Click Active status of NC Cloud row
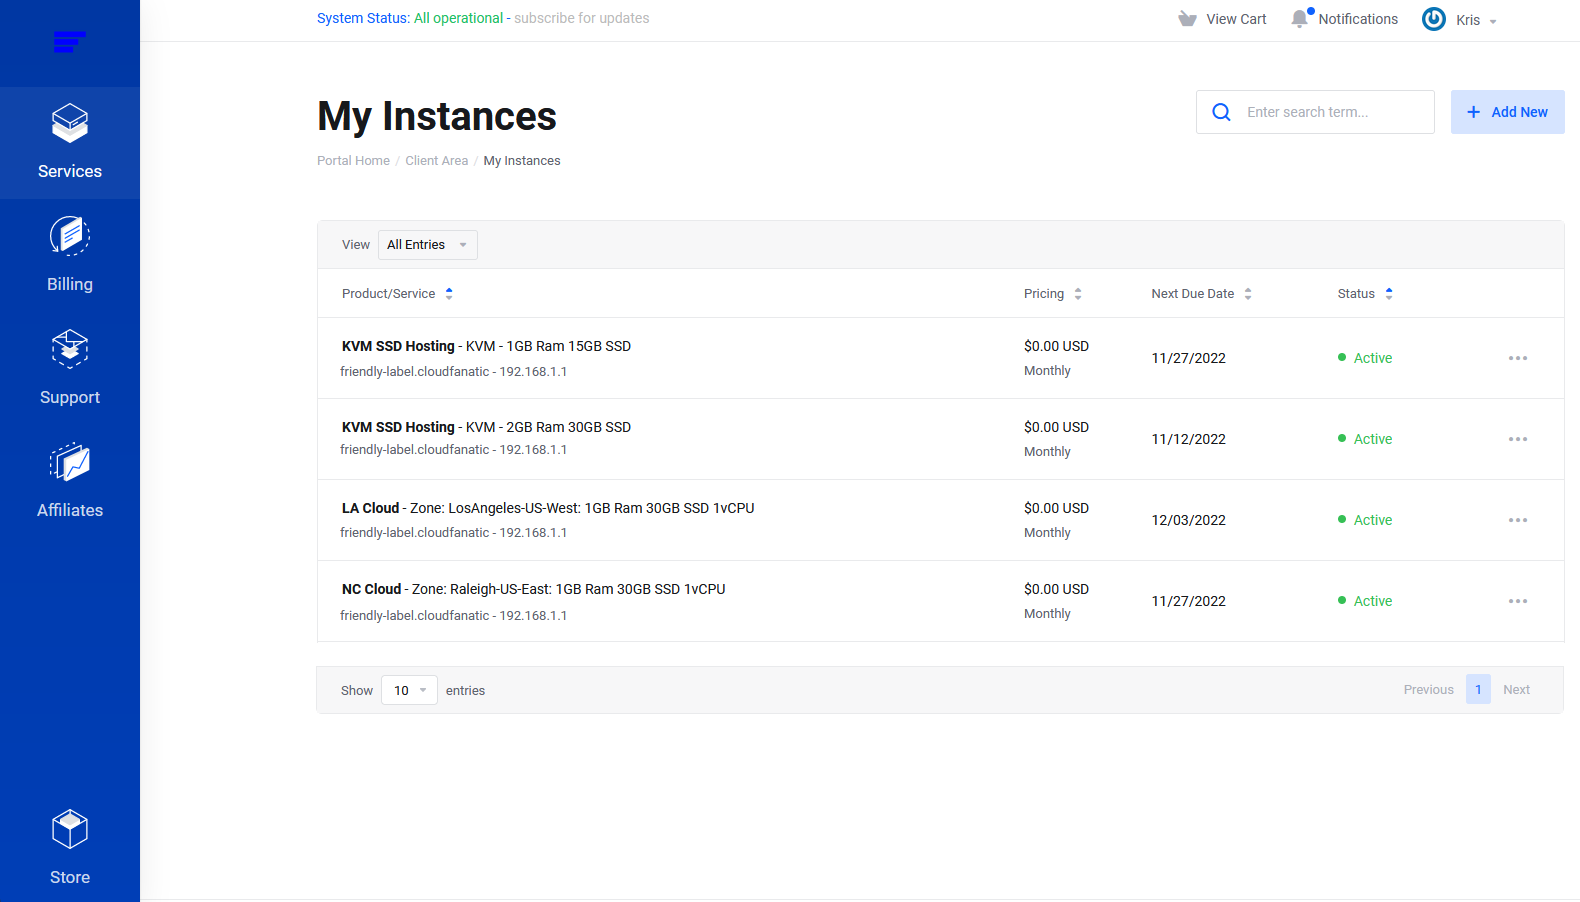The height and width of the screenshot is (902, 1580). pos(1365,601)
